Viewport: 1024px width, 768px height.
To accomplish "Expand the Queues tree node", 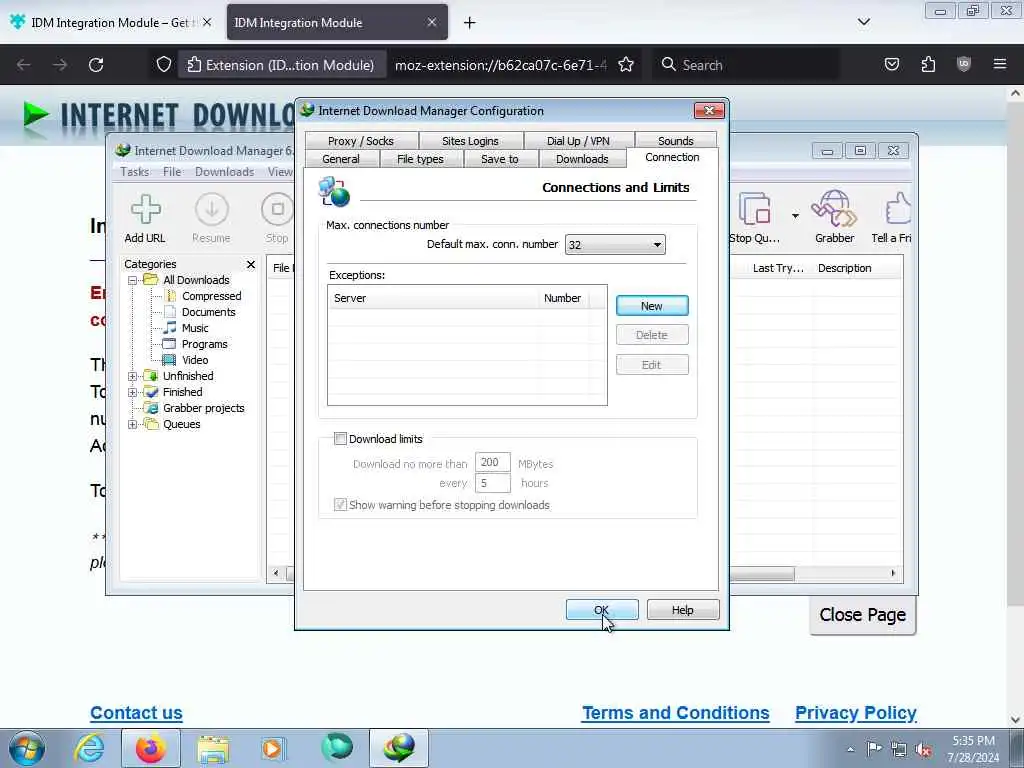I will click(x=133, y=424).
